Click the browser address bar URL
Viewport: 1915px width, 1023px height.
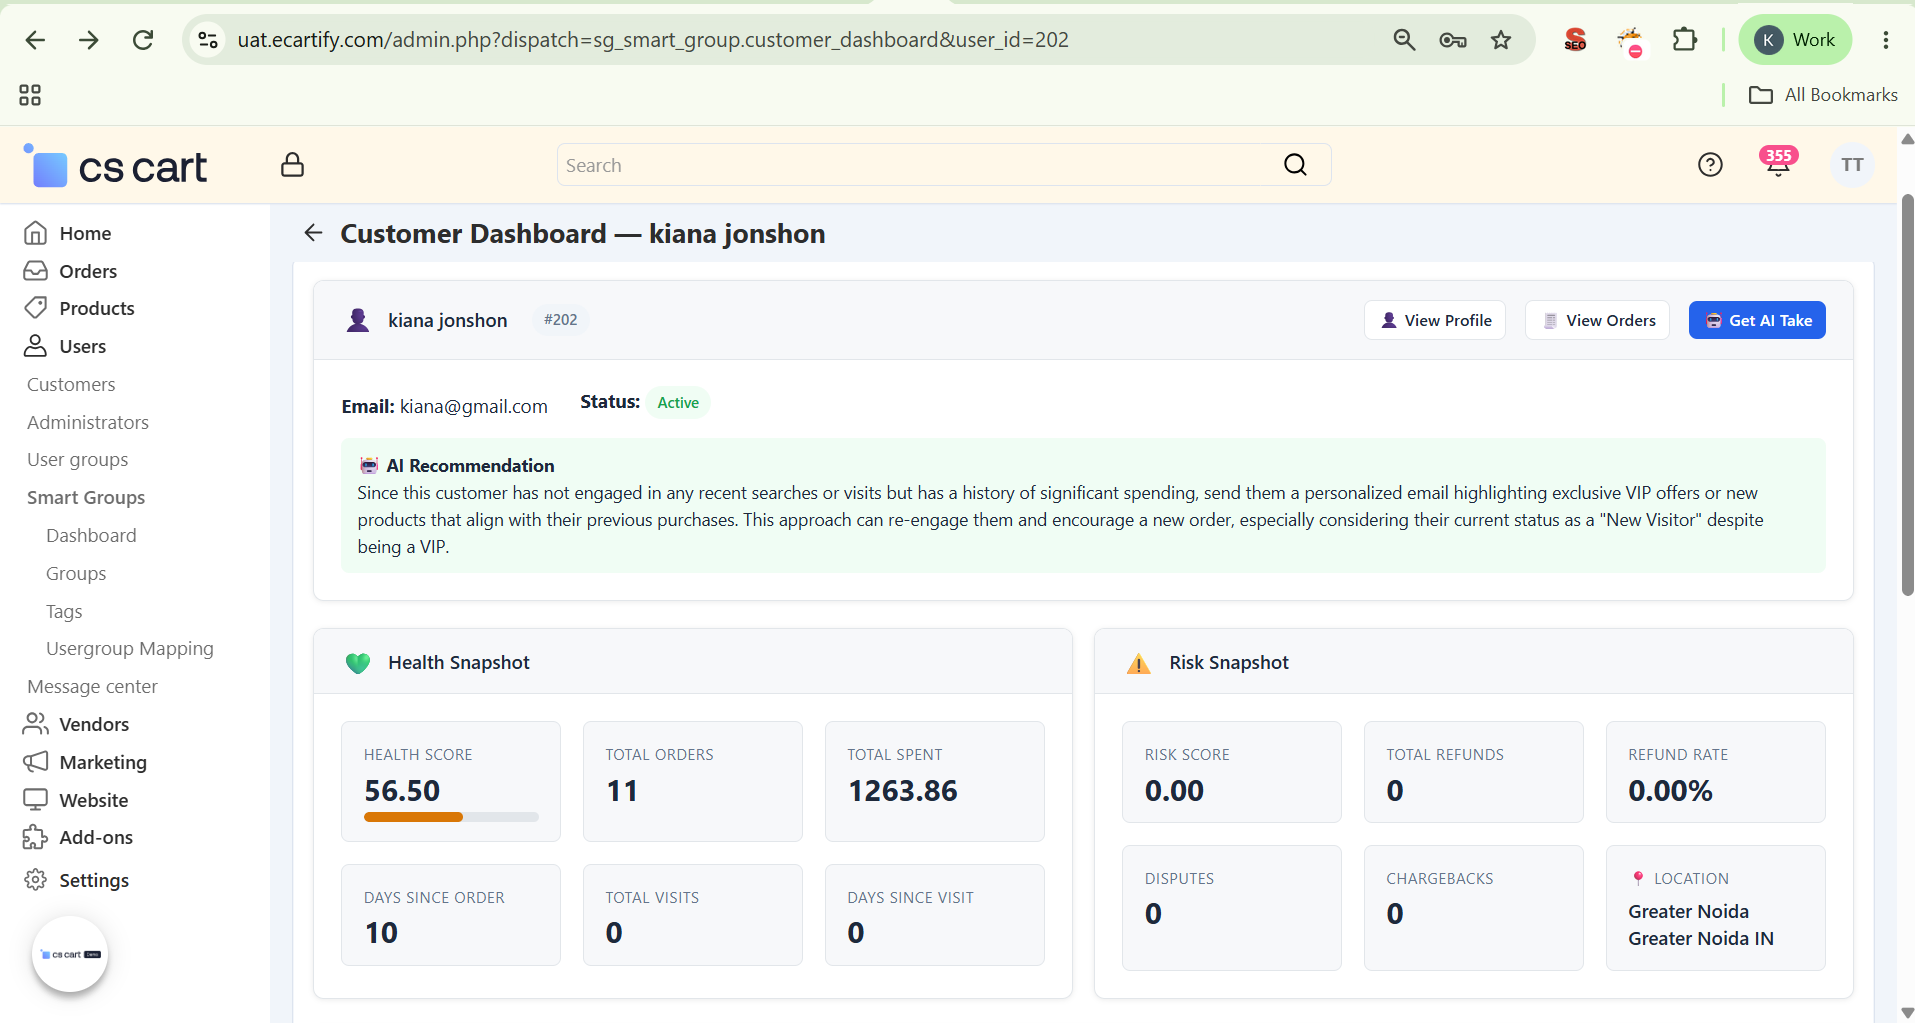pos(653,40)
